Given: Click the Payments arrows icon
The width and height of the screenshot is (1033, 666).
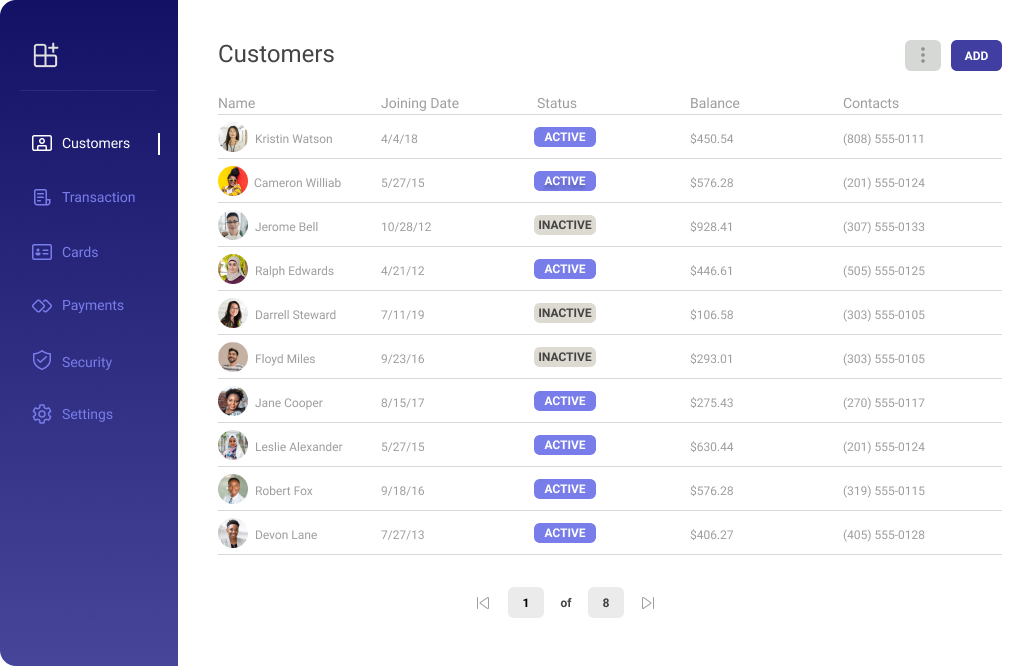Looking at the screenshot, I should click(42, 306).
